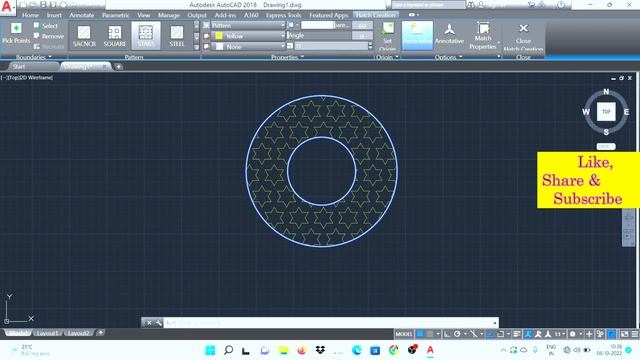Open the status bar customization menu

point(635,334)
